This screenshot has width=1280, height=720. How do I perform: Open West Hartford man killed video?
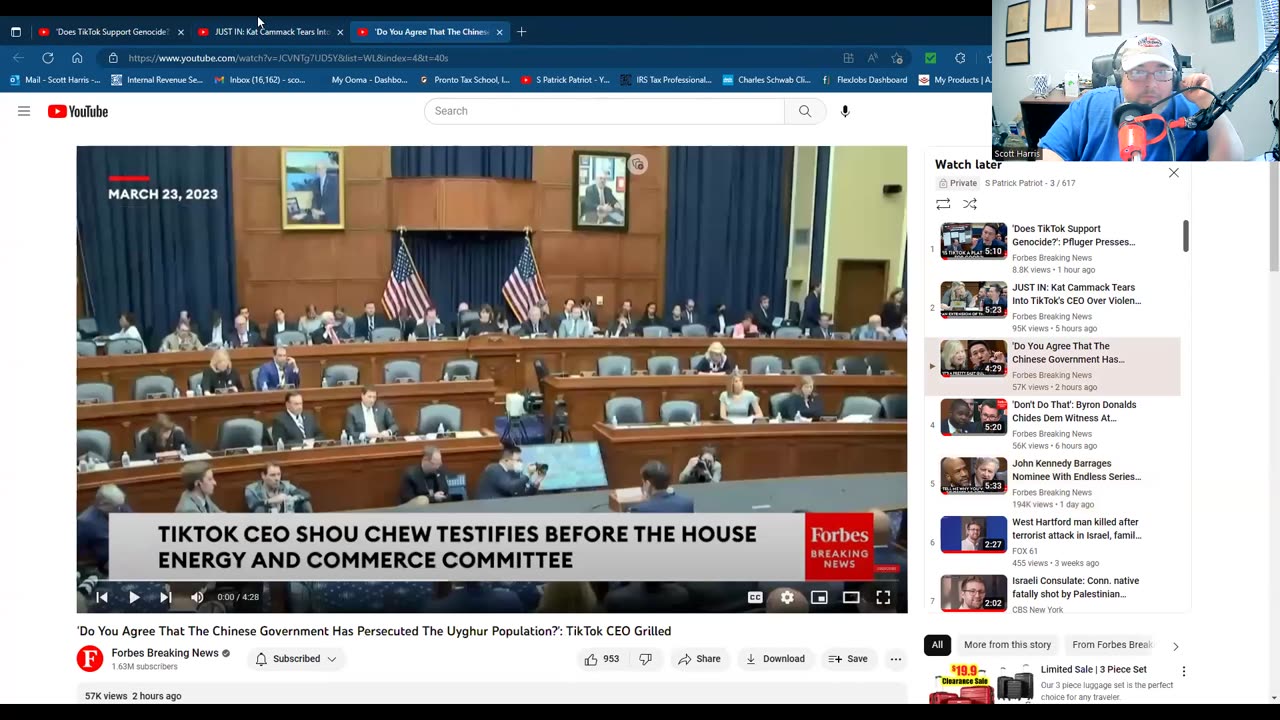tap(1054, 542)
